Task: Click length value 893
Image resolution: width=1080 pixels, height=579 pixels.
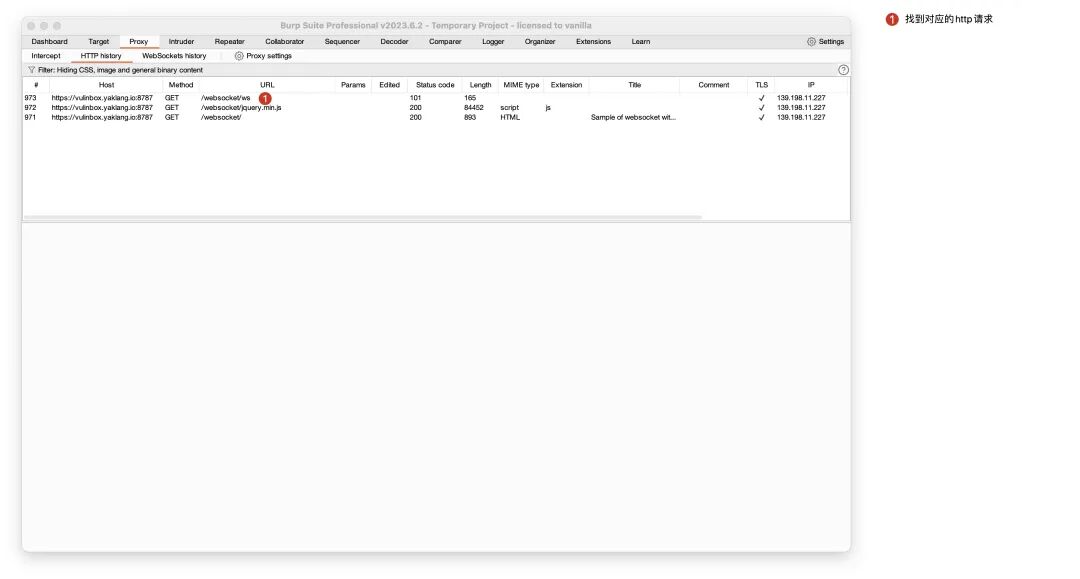Action: coord(470,118)
